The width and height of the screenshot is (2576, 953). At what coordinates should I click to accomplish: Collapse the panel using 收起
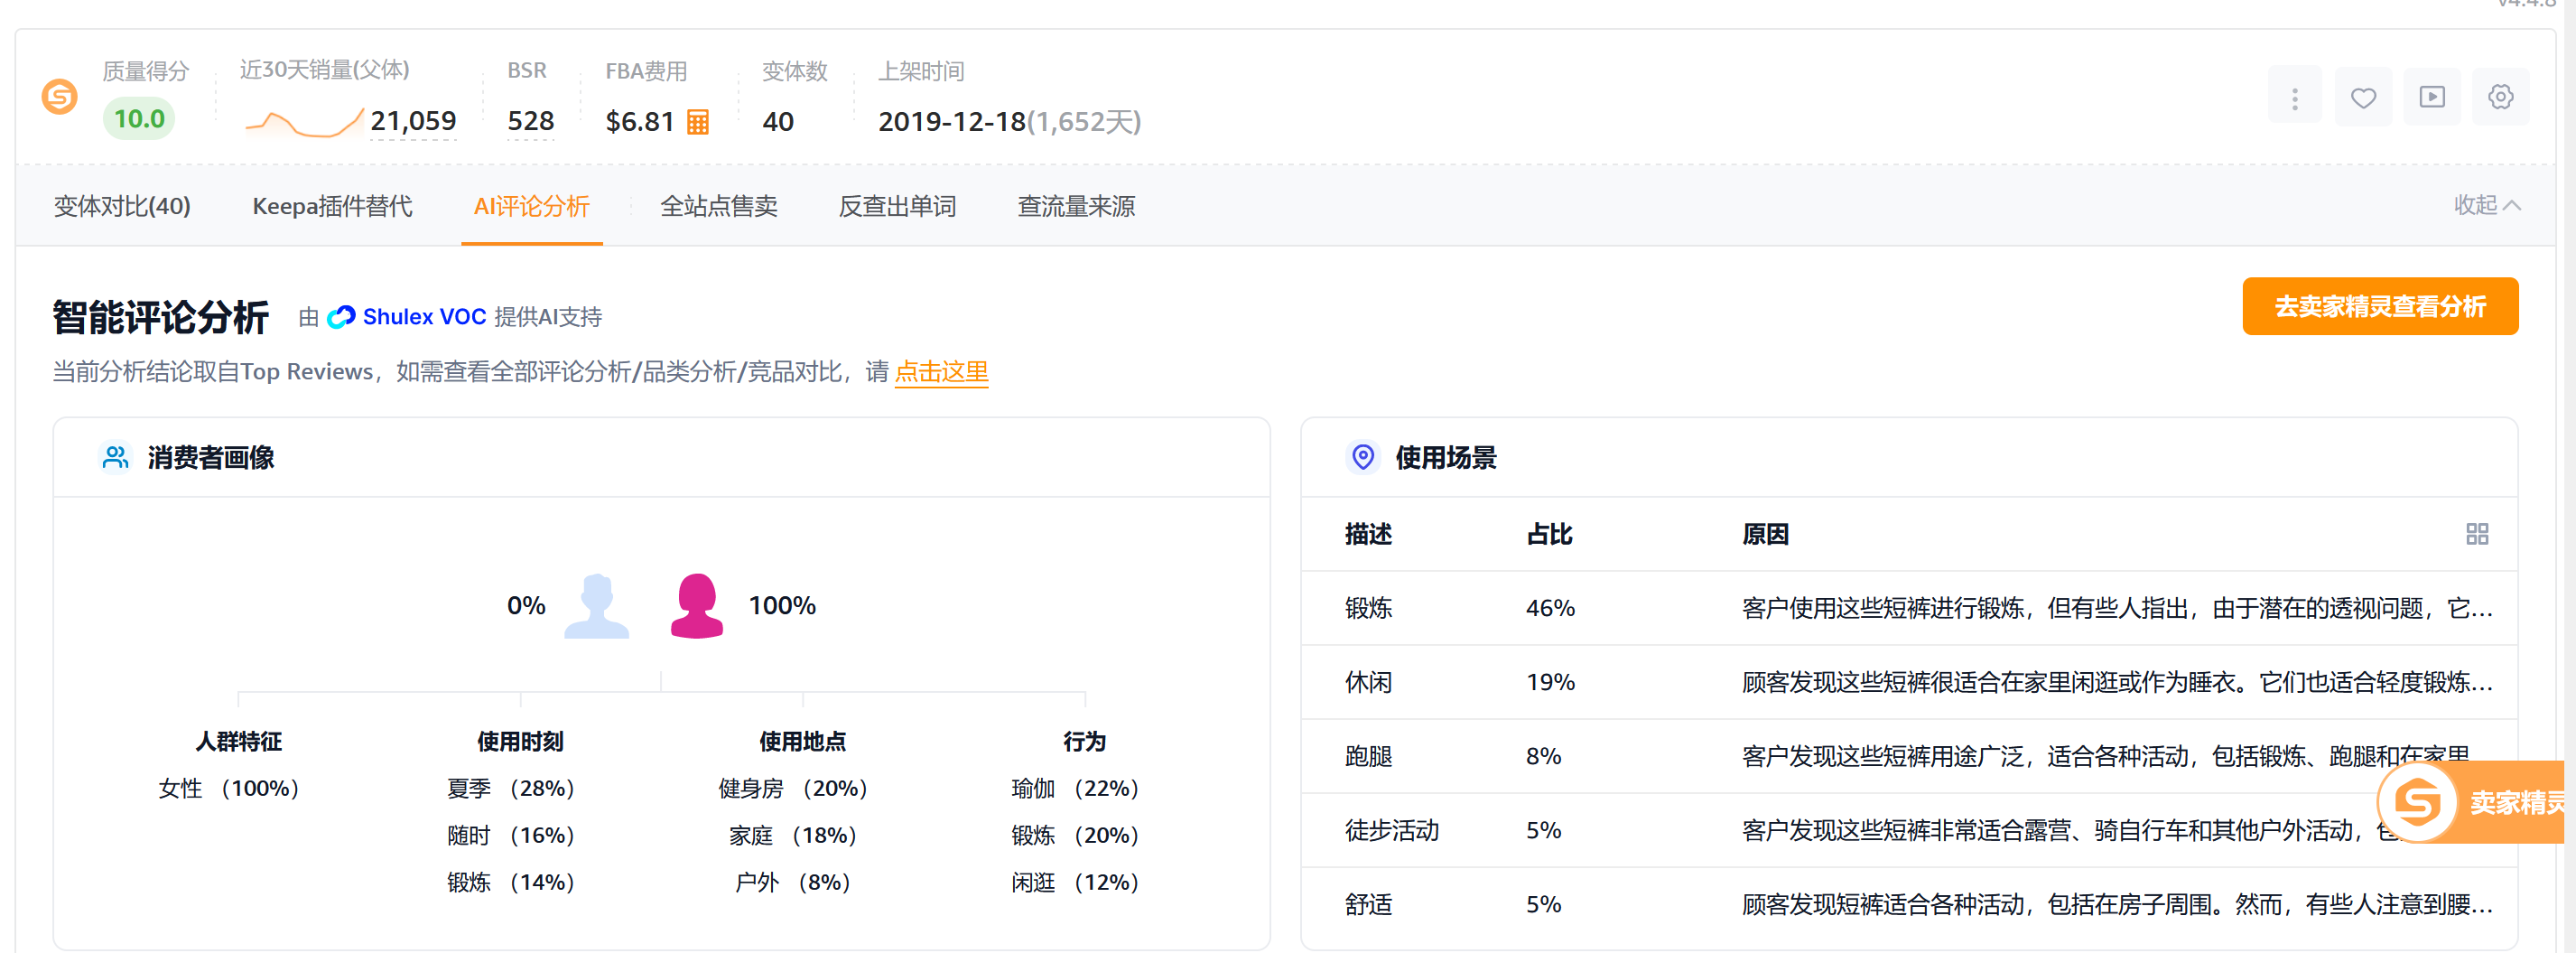tap(2485, 205)
